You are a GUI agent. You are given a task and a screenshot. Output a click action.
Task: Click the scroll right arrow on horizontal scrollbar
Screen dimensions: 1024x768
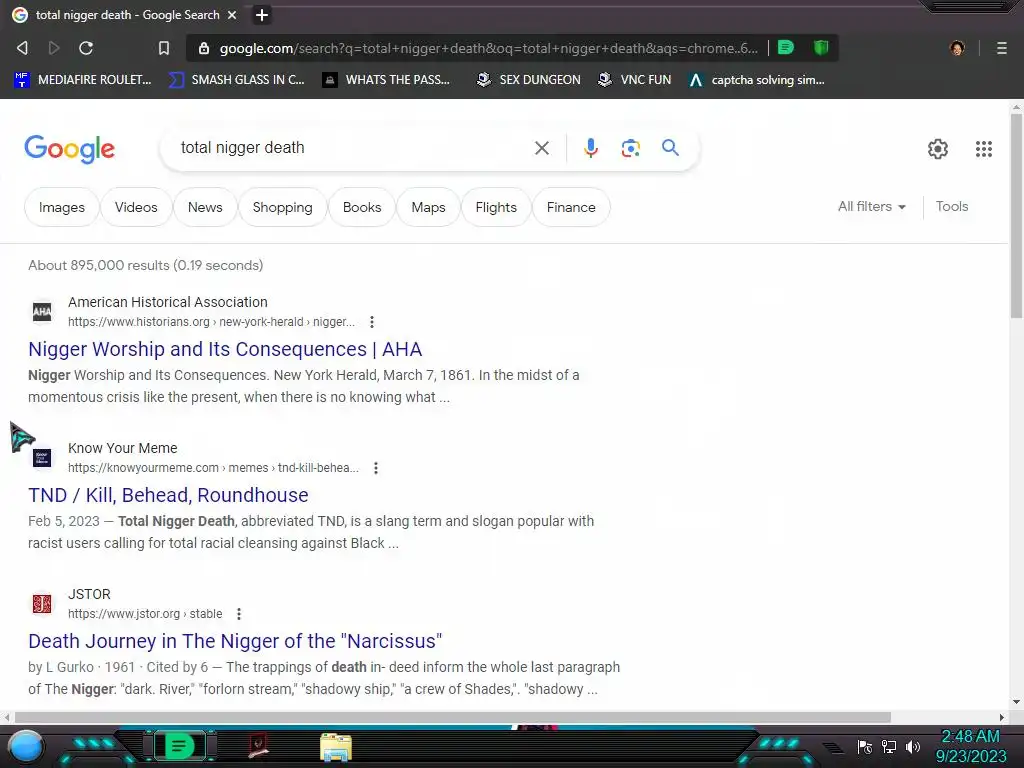tap(1002, 718)
